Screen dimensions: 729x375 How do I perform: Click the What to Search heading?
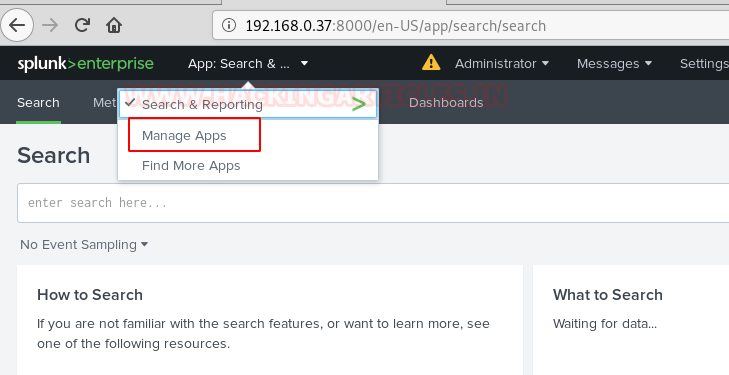point(608,295)
